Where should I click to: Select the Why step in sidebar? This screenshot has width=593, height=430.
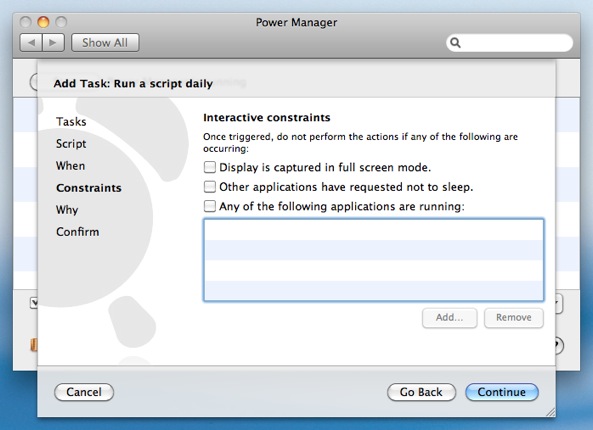click(x=67, y=210)
